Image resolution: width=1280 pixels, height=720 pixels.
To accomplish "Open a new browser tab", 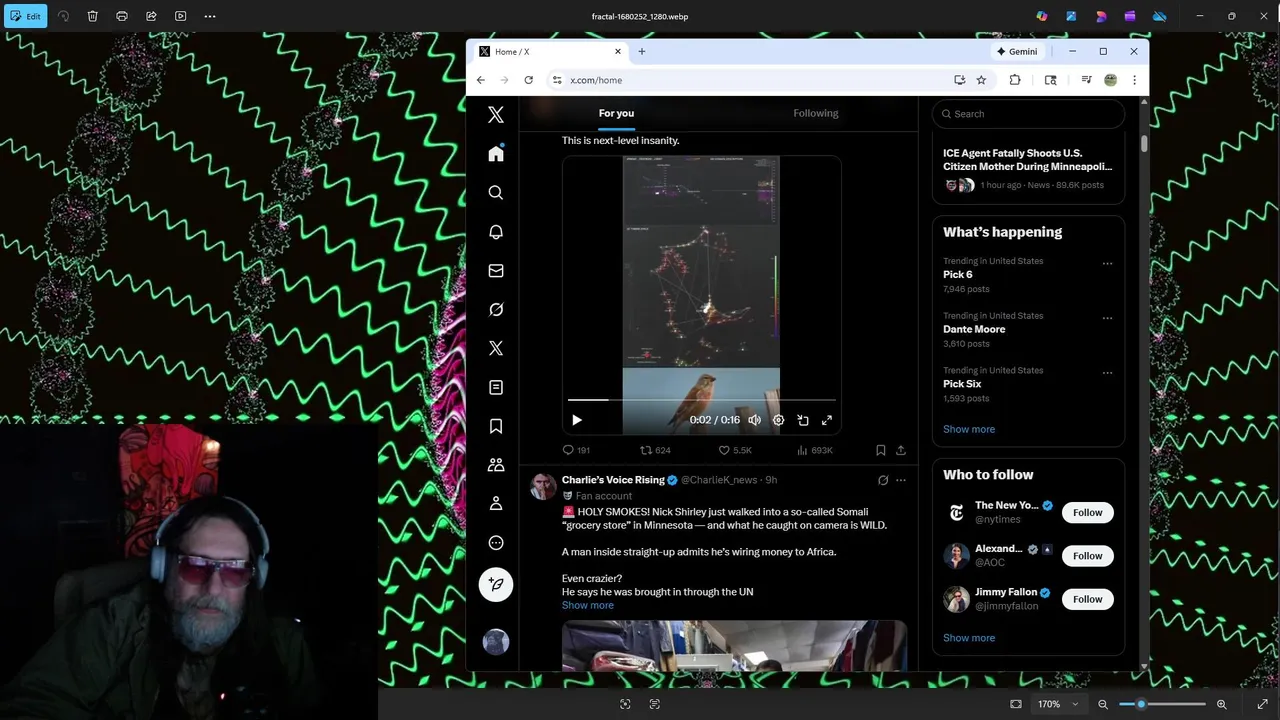I will pos(642,52).
